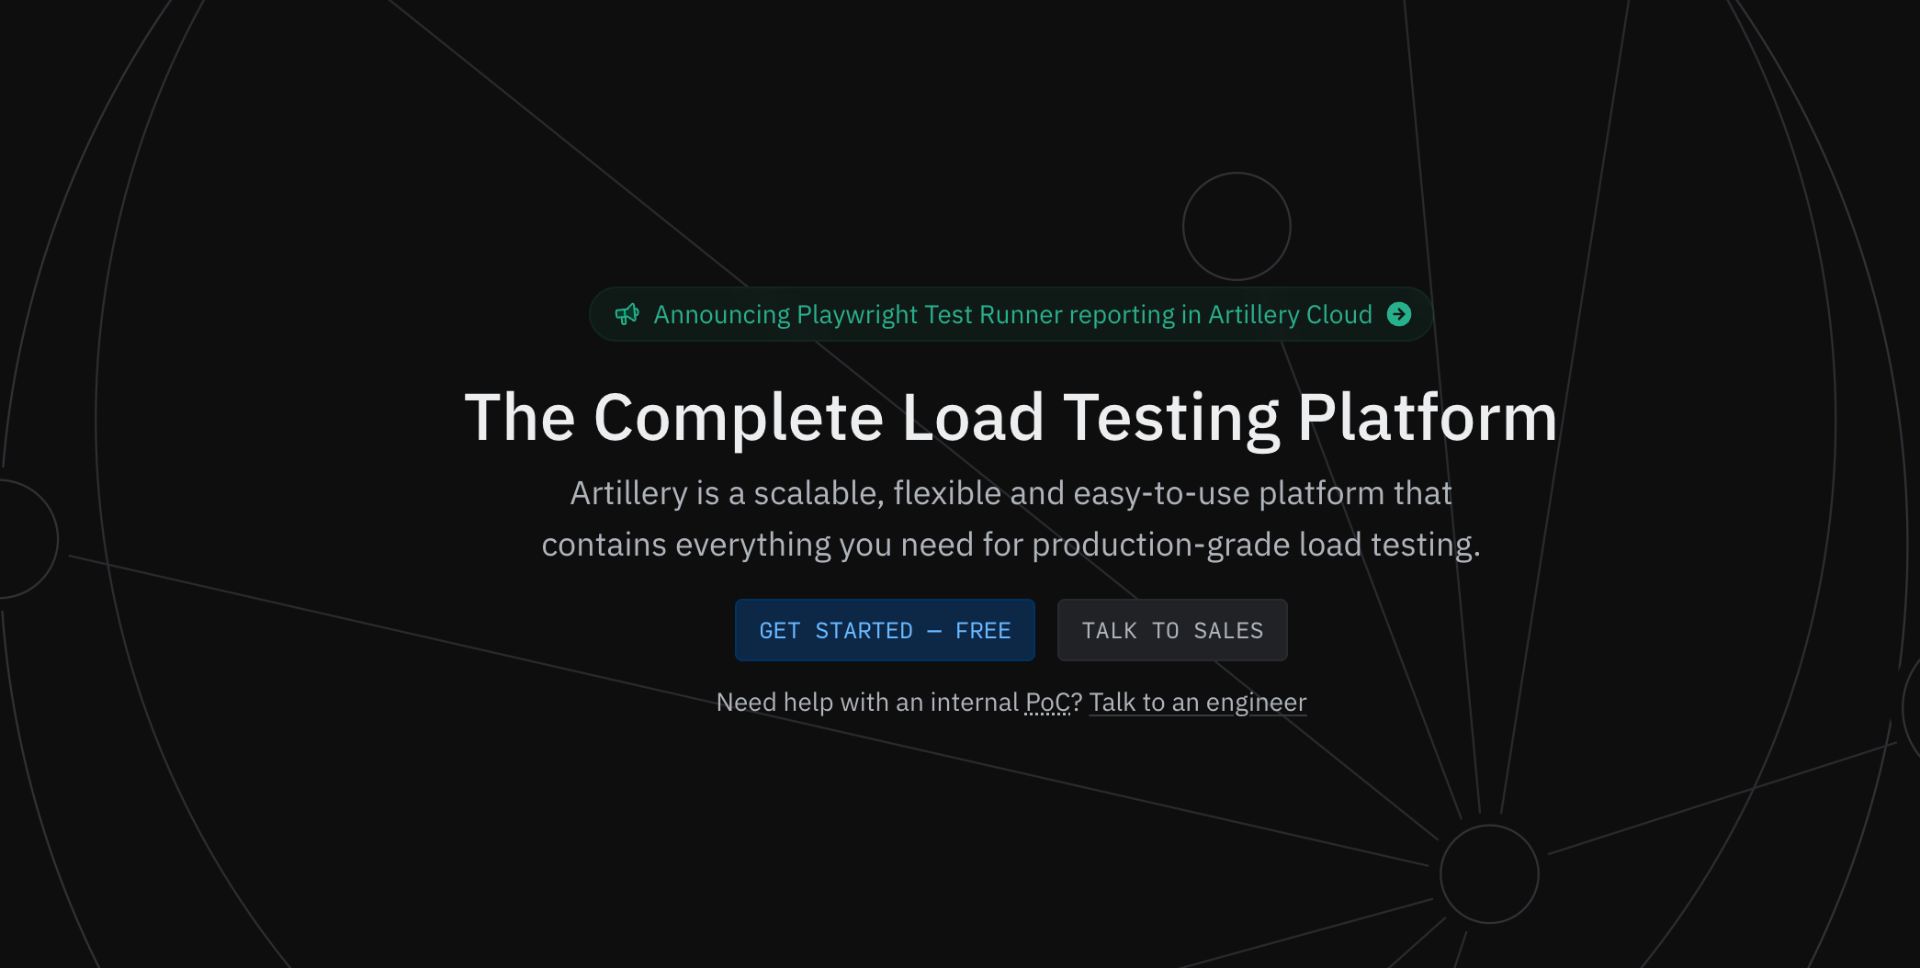Open the PoC abbreviation link
1920x968 pixels.
point(1046,702)
